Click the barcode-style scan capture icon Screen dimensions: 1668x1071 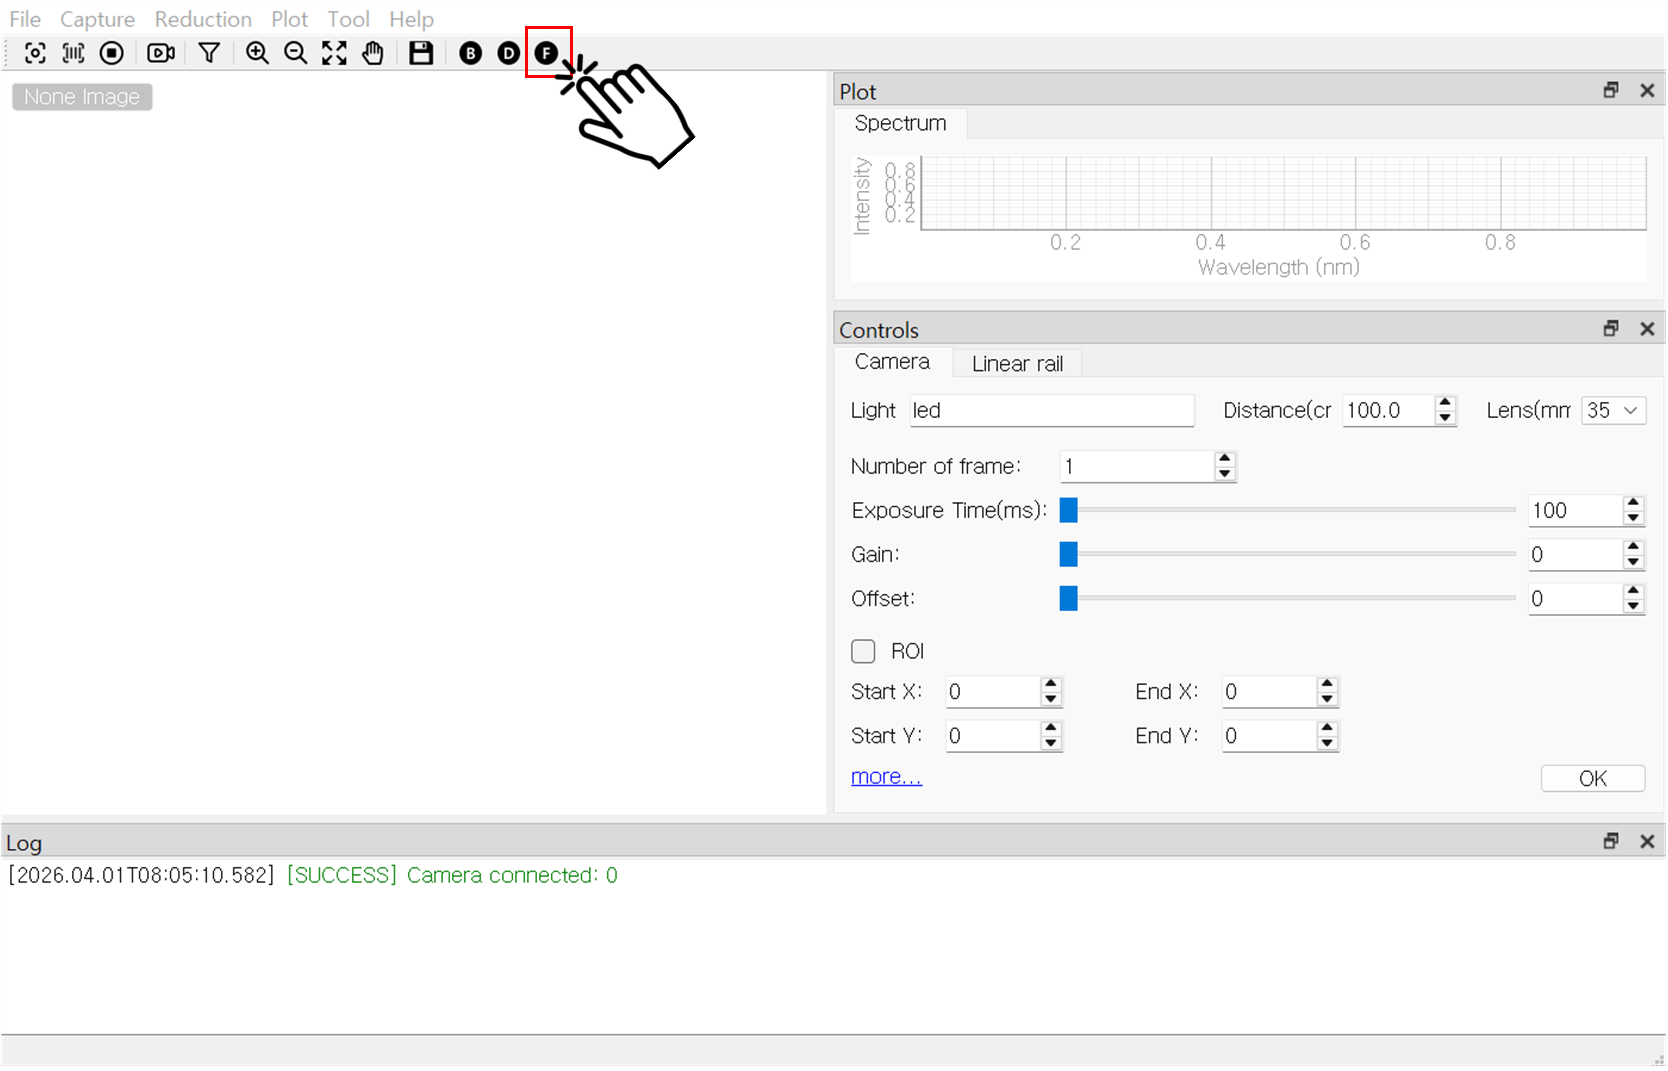pos(73,53)
